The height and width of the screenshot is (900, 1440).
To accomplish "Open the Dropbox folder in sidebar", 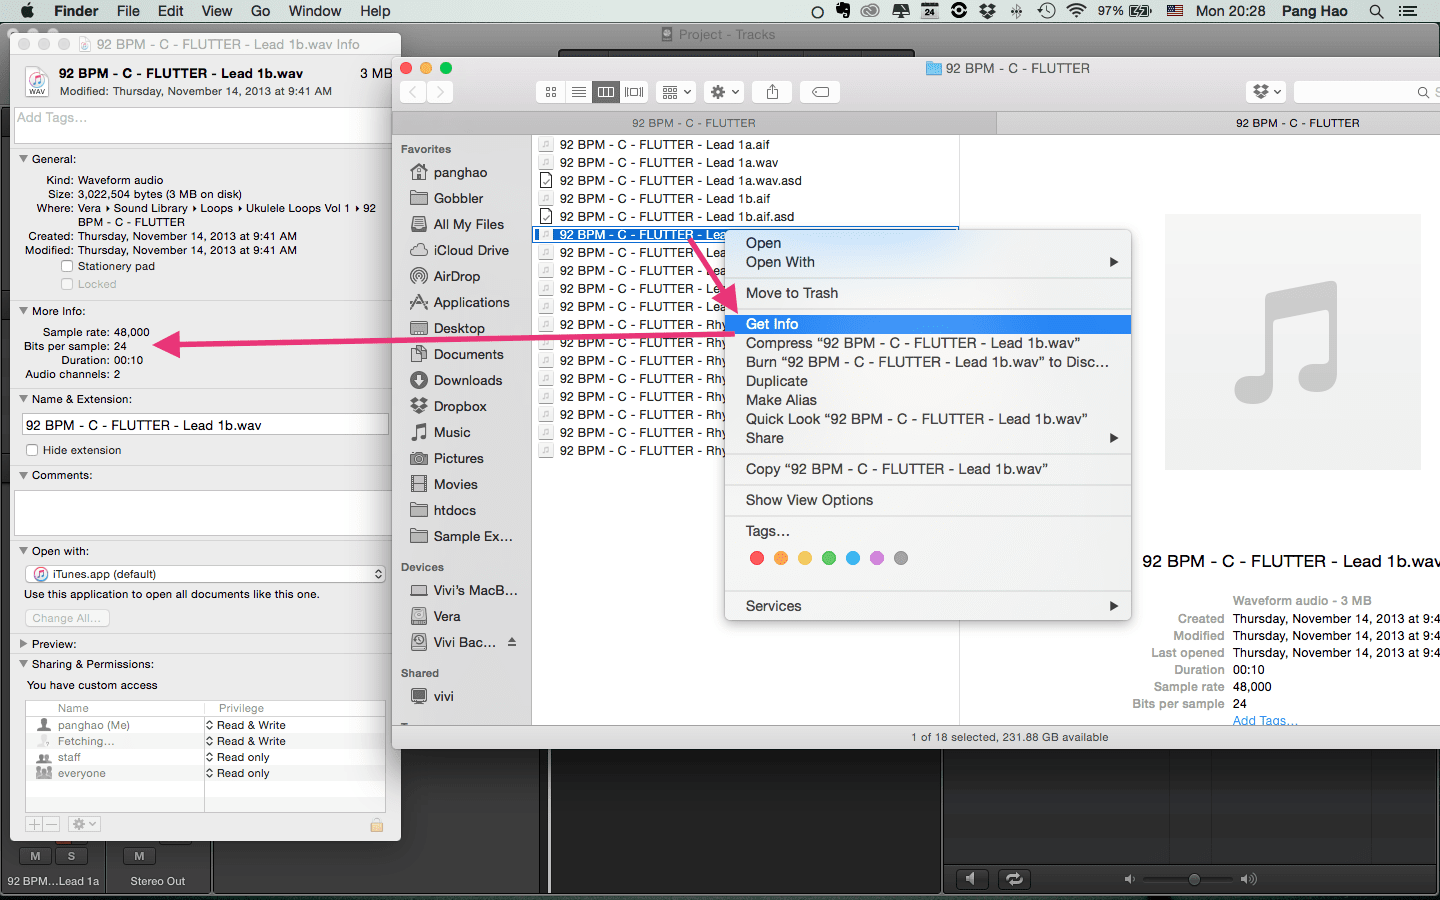I will tap(460, 406).
